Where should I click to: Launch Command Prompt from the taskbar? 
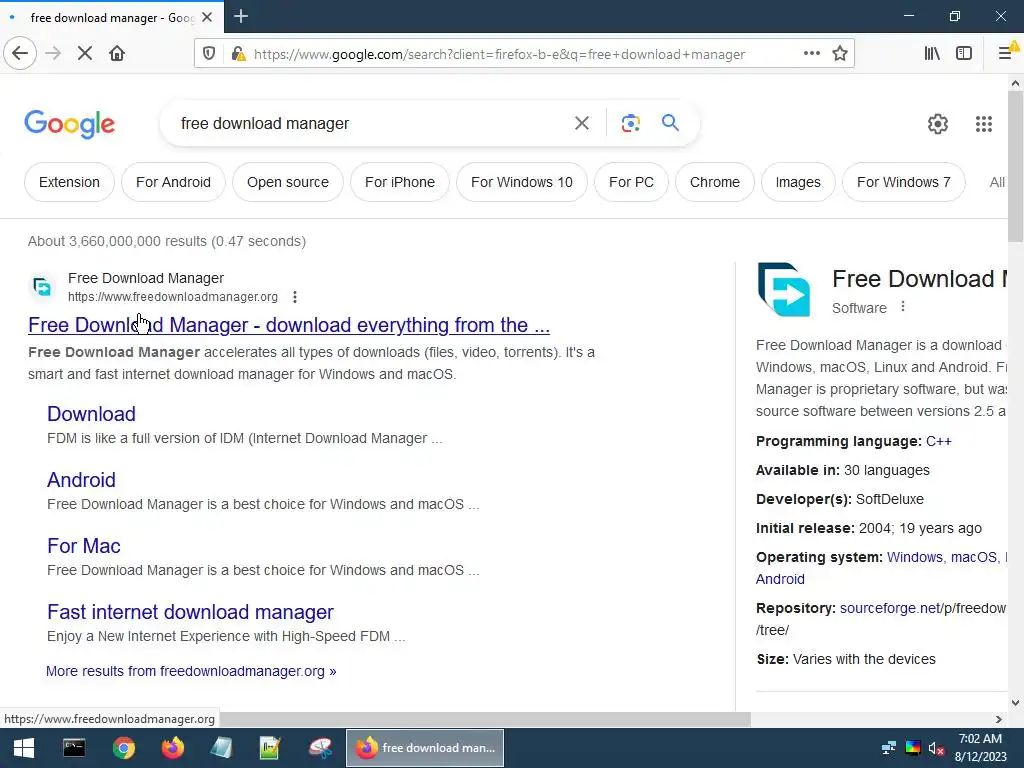click(x=74, y=748)
